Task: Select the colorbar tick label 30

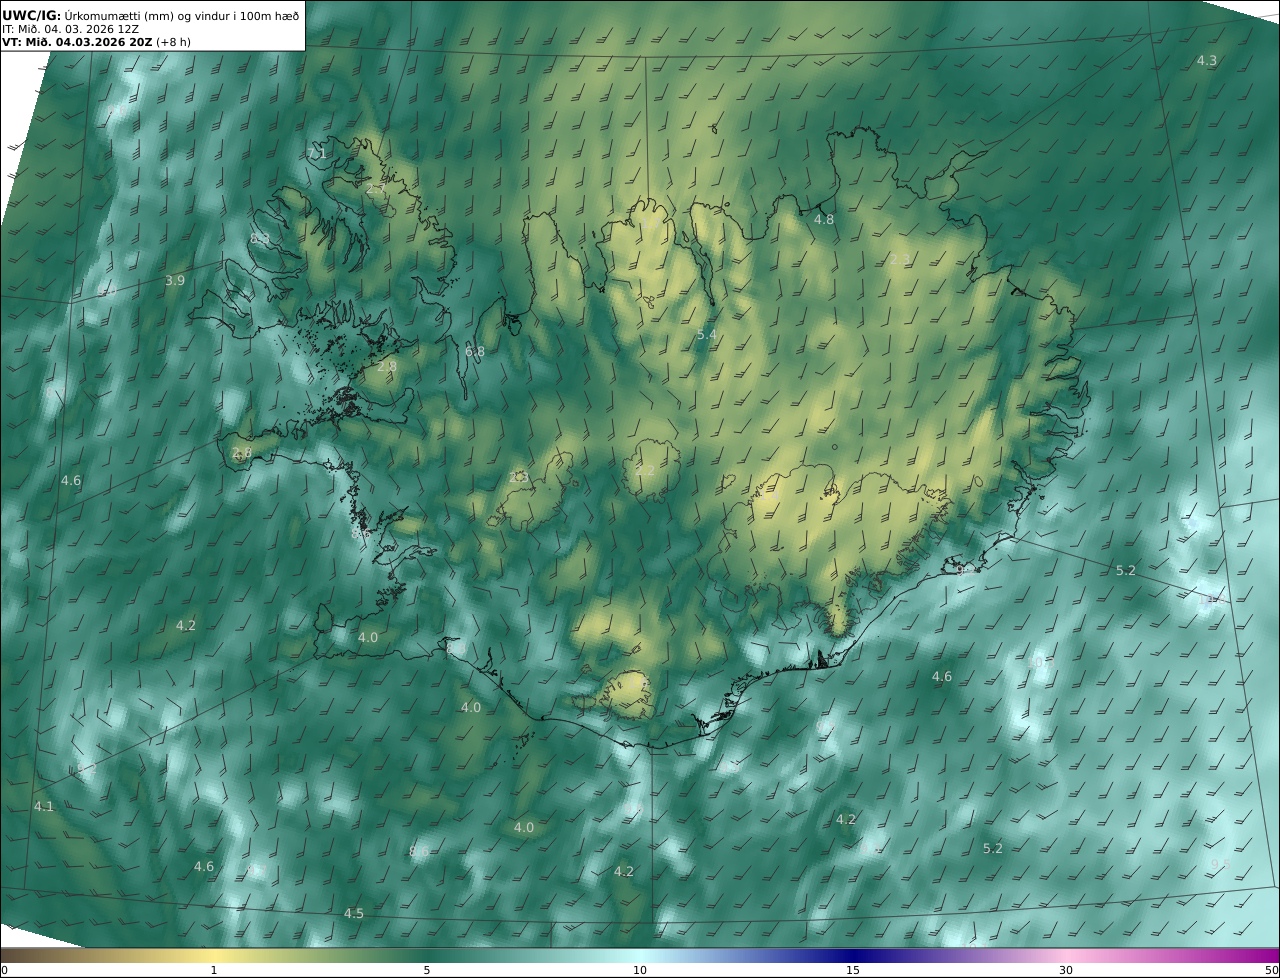Action: coord(1066,970)
